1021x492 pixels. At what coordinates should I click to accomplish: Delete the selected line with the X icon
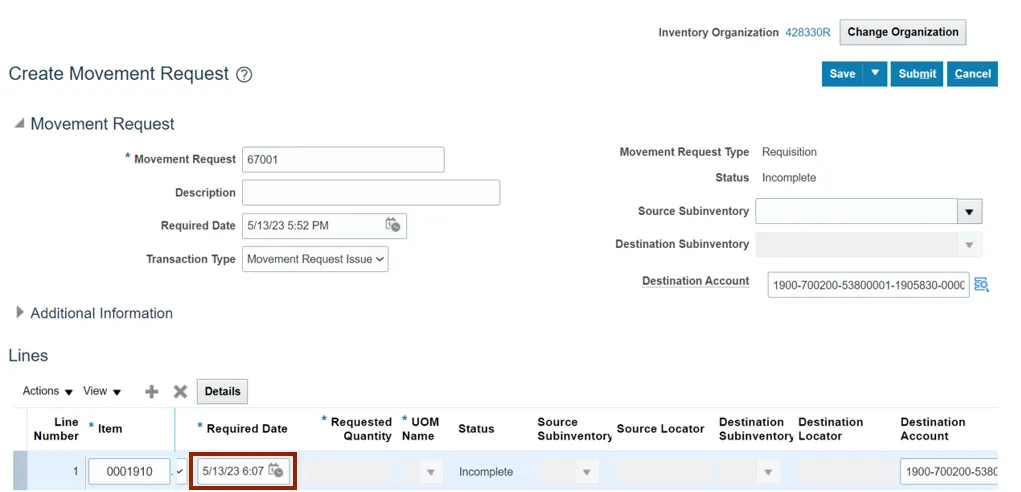click(x=180, y=392)
